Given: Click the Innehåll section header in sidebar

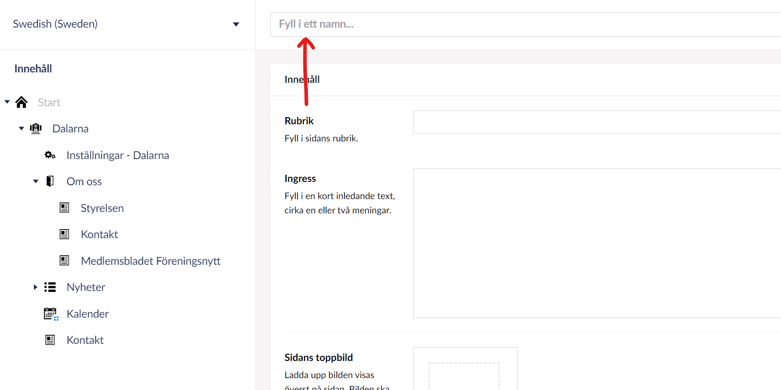Looking at the screenshot, I should (33, 69).
